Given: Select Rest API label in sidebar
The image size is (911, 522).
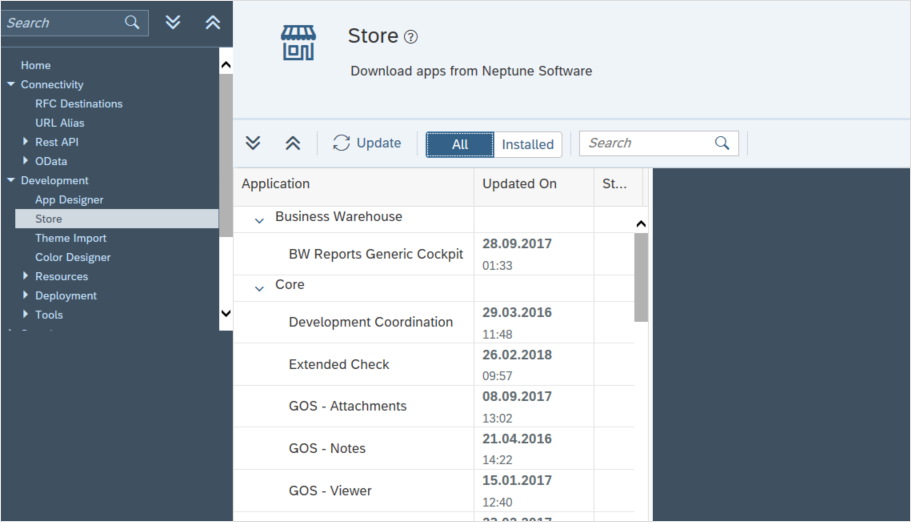Looking at the screenshot, I should (x=56, y=142).
